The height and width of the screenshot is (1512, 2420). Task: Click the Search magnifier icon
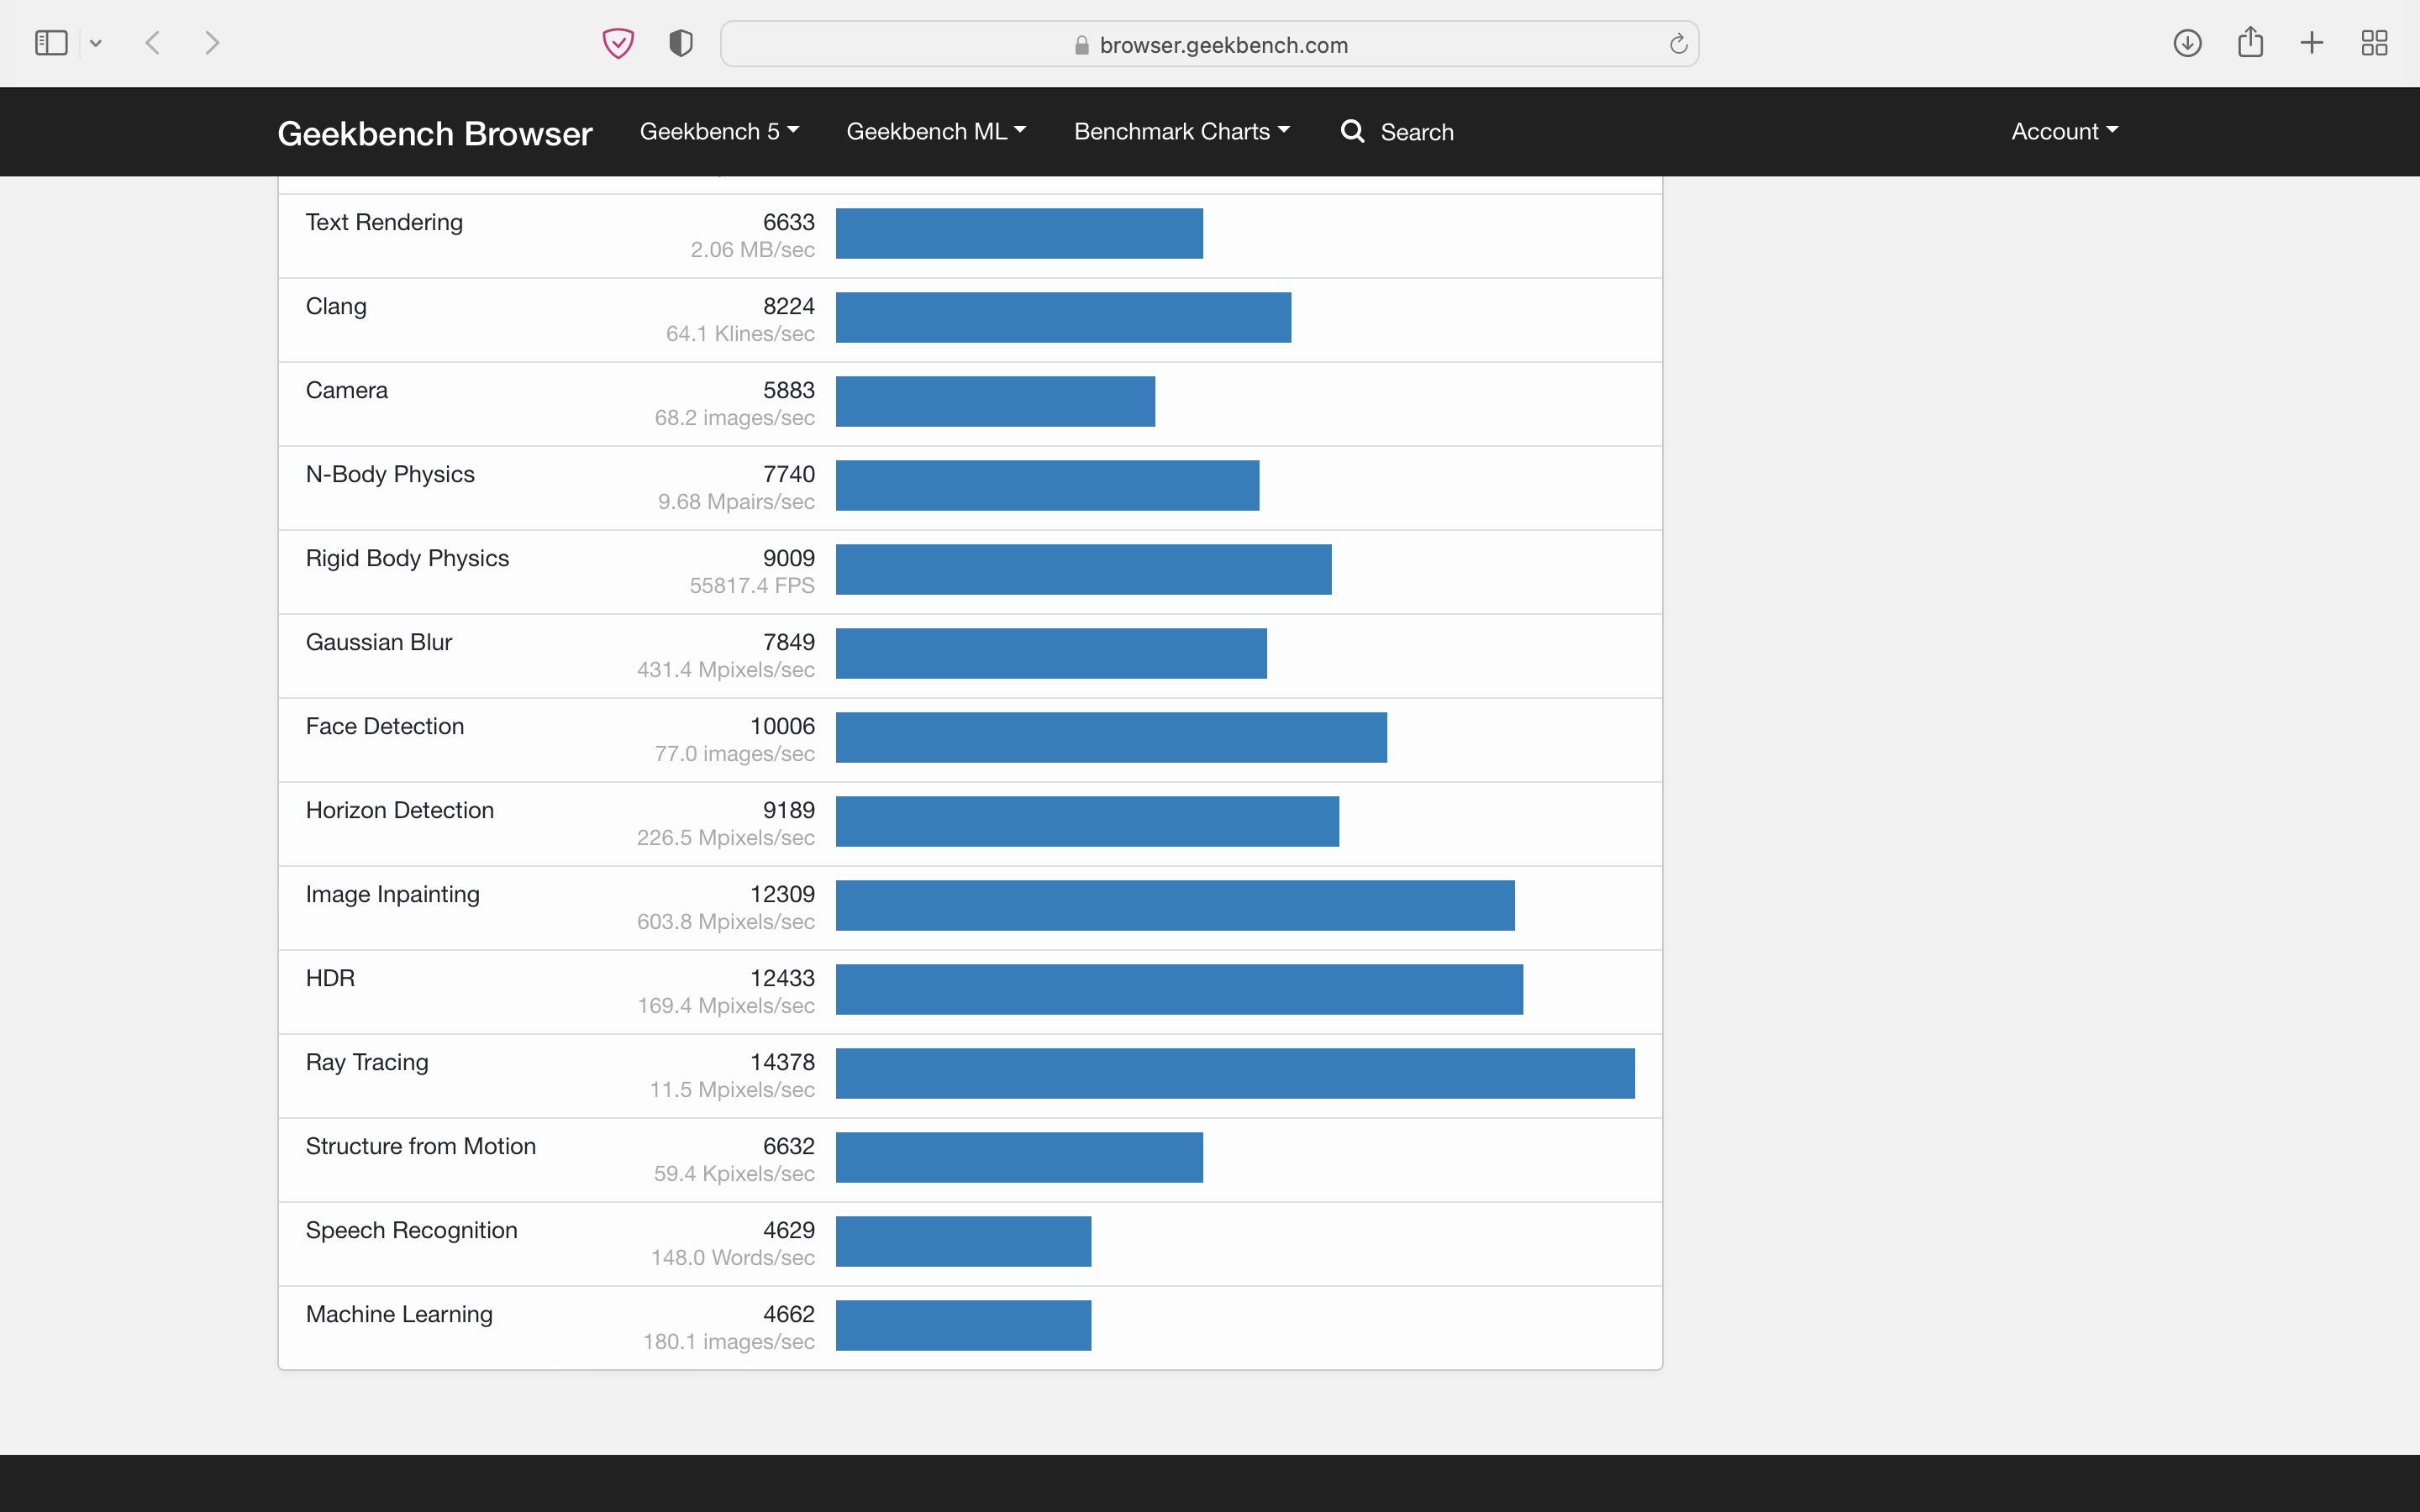coord(1352,131)
